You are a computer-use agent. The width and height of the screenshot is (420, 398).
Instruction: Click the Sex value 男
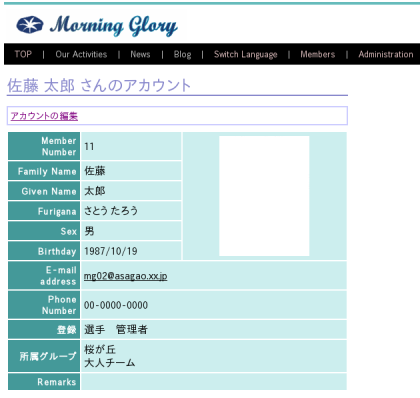pos(89,231)
